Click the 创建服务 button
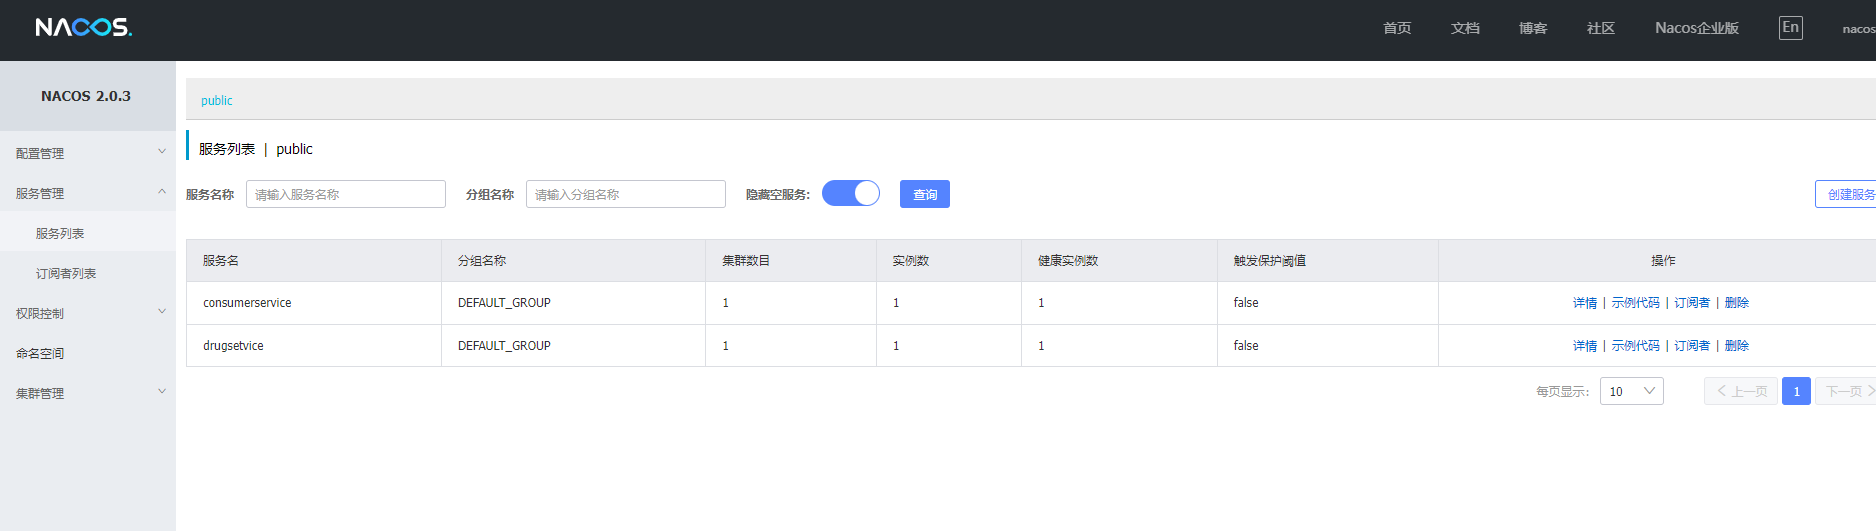The height and width of the screenshot is (531, 1876). [1848, 194]
